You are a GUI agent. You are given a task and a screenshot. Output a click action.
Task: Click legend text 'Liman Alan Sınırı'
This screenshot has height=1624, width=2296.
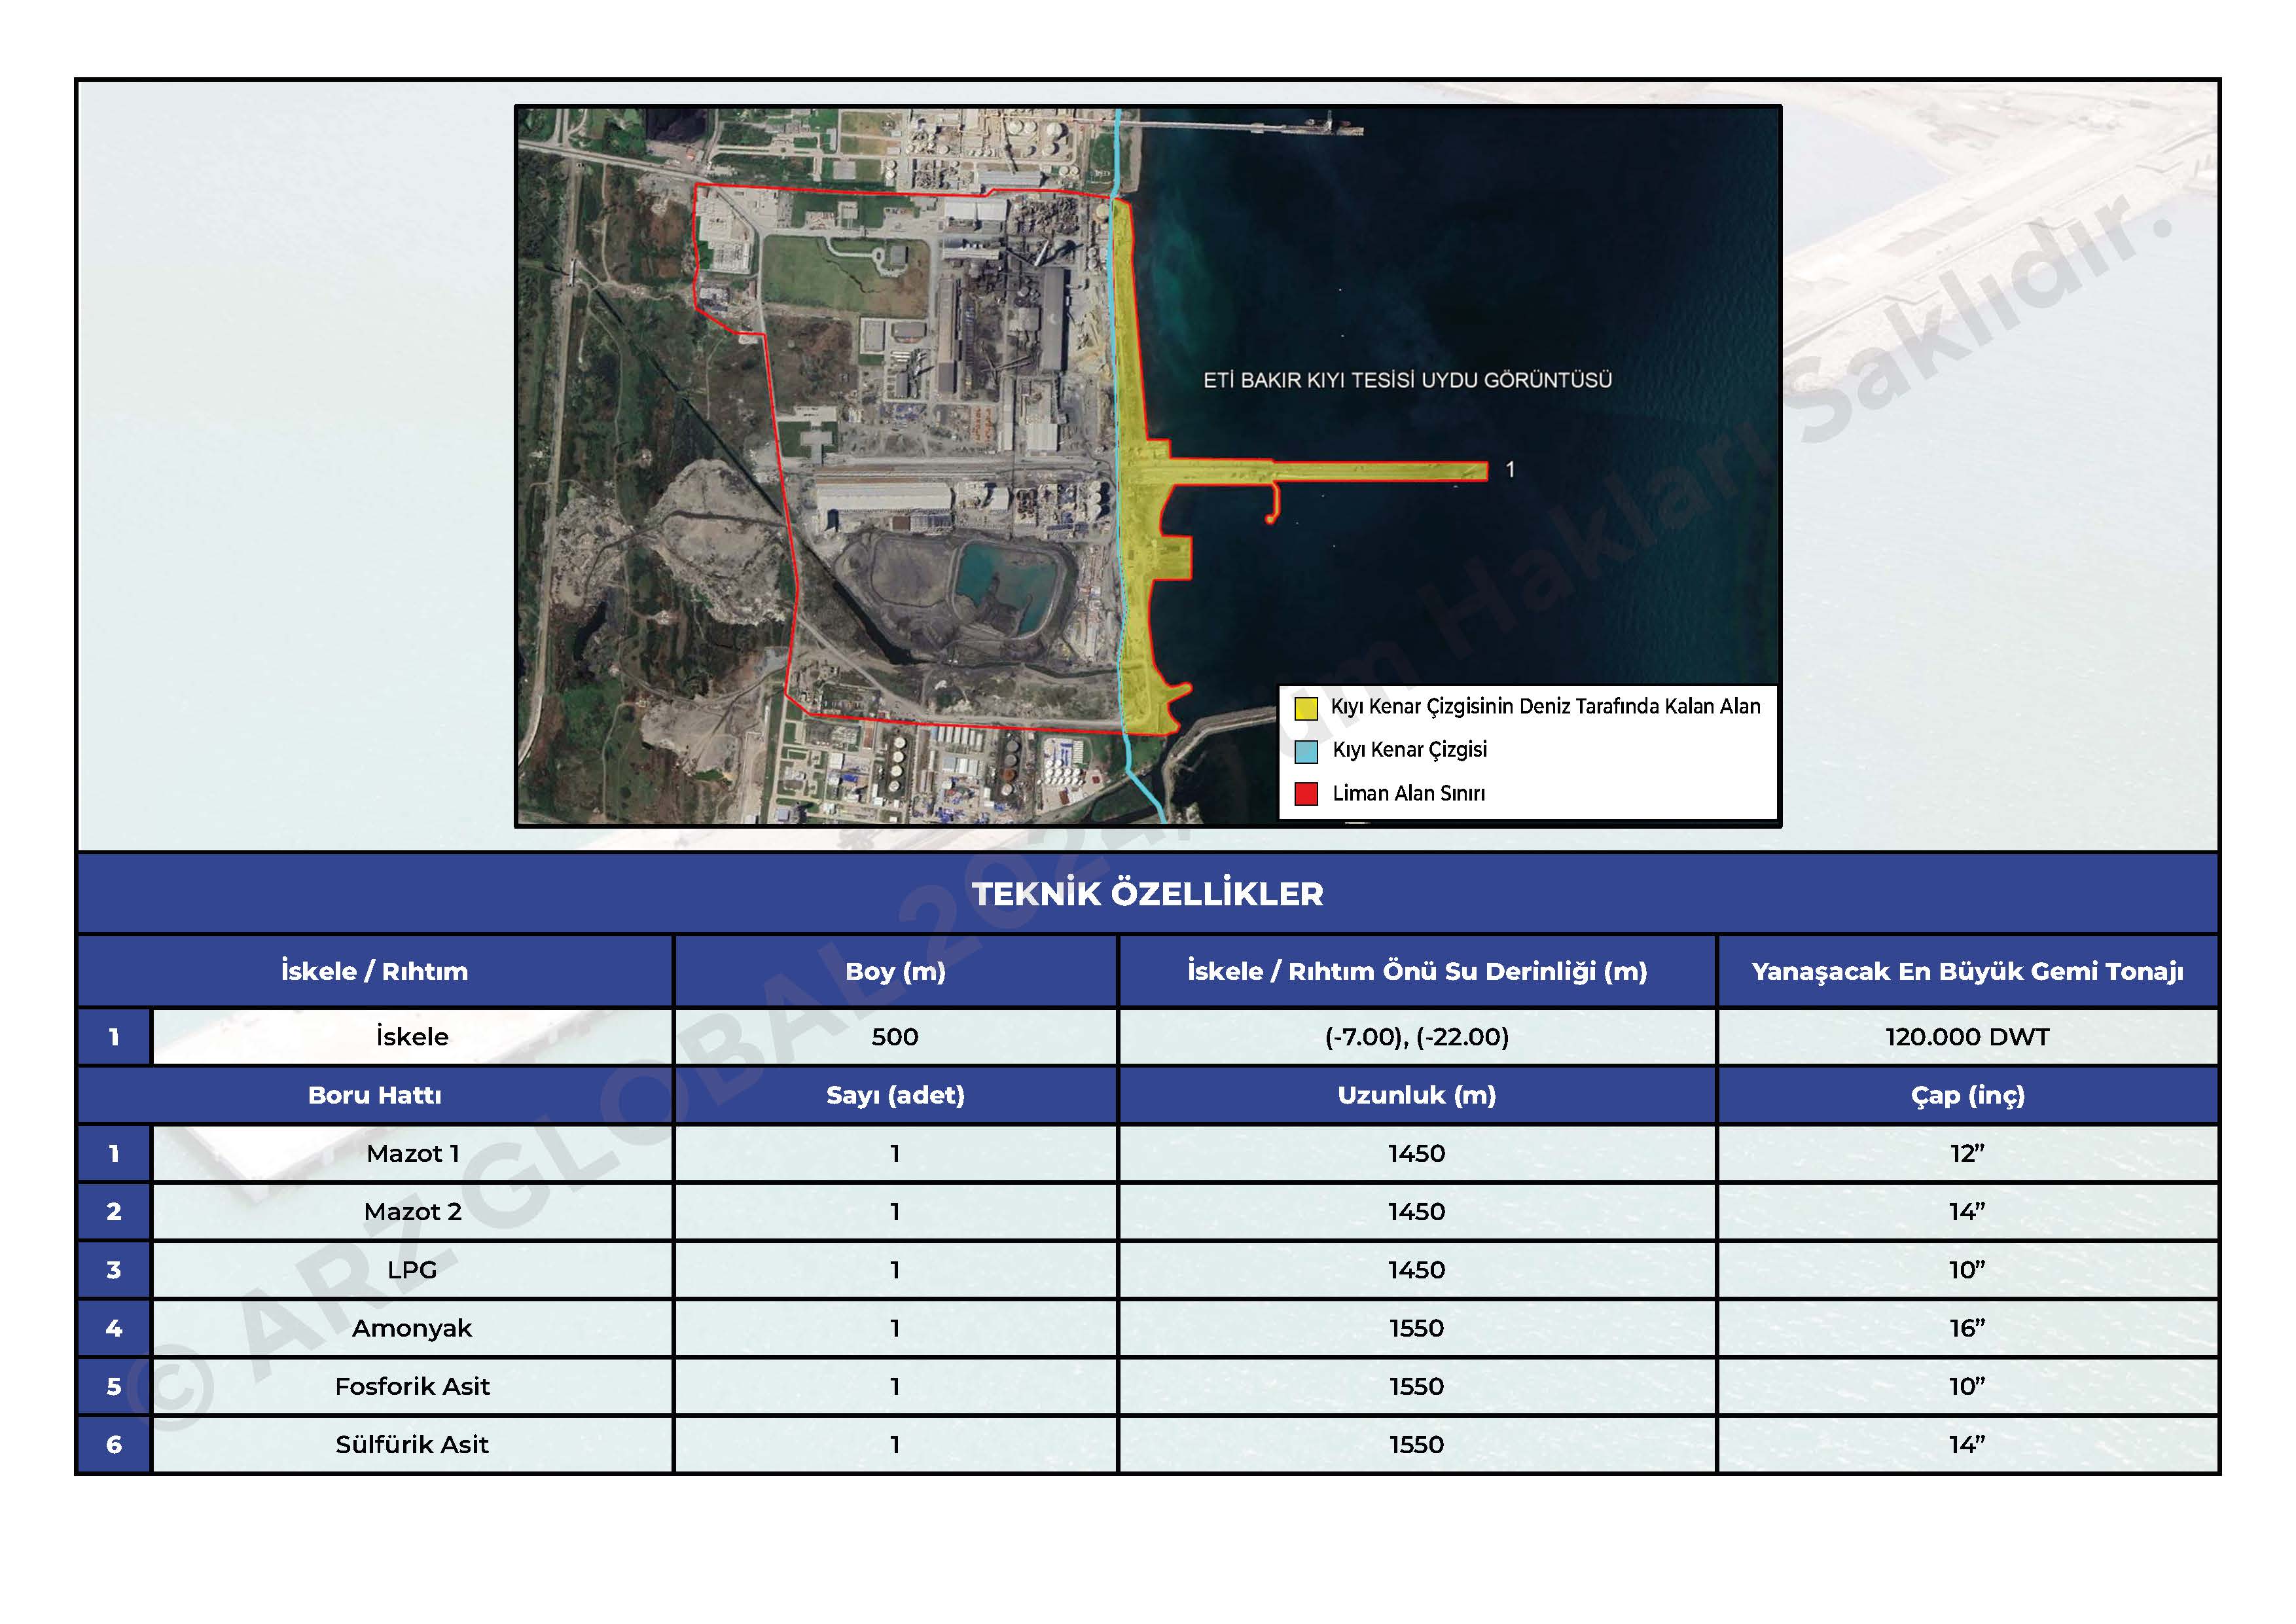point(1409,794)
